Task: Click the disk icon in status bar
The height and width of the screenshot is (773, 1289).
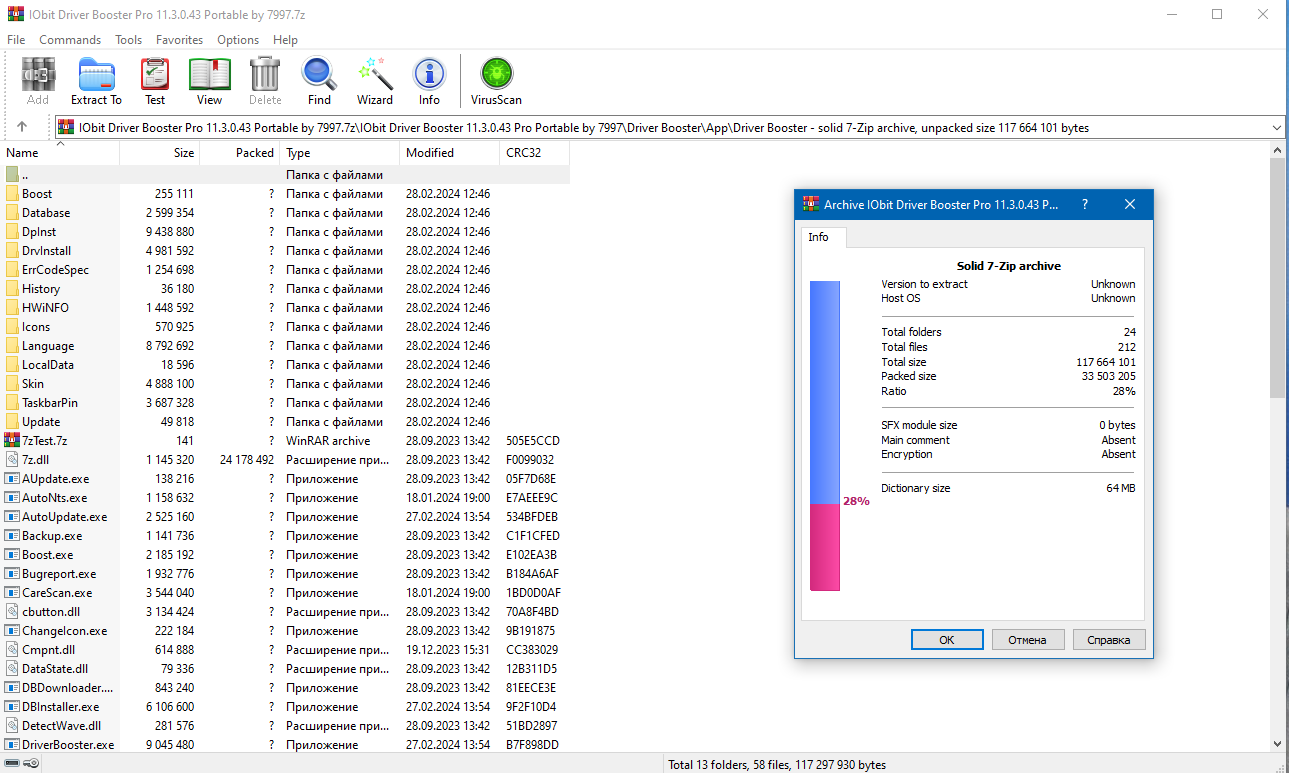Action: click(x=13, y=762)
